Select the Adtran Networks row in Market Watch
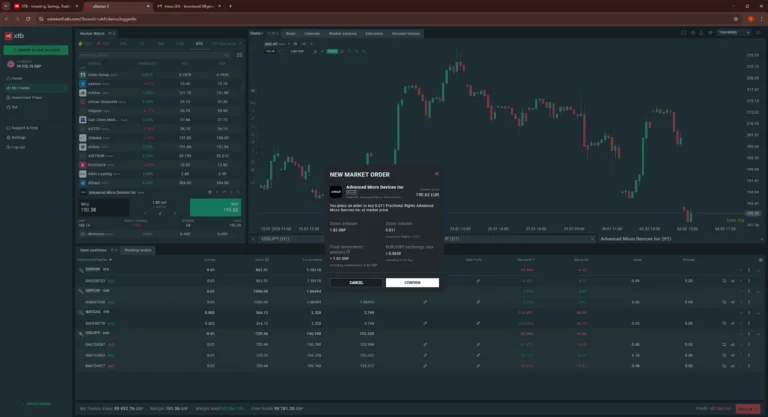The height and width of the screenshot is (417, 768). [x=160, y=102]
